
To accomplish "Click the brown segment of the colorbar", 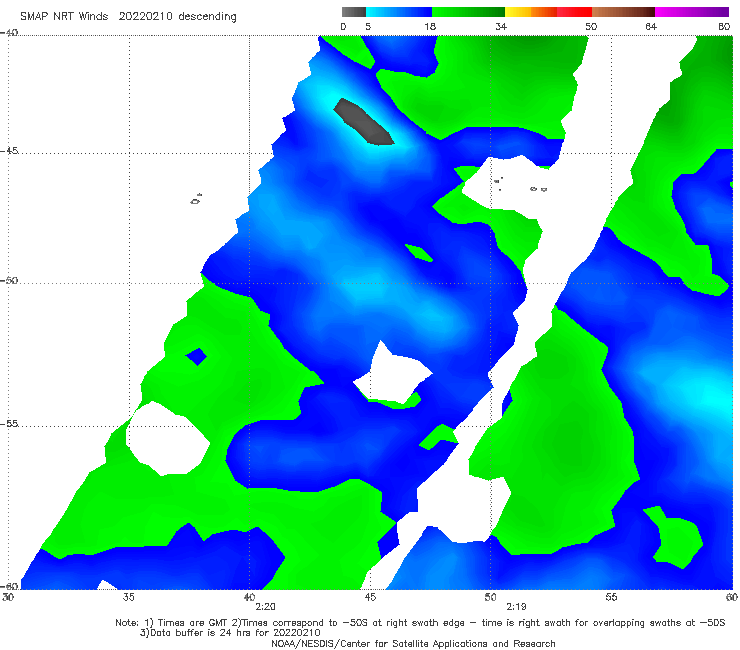I will [623, 12].
